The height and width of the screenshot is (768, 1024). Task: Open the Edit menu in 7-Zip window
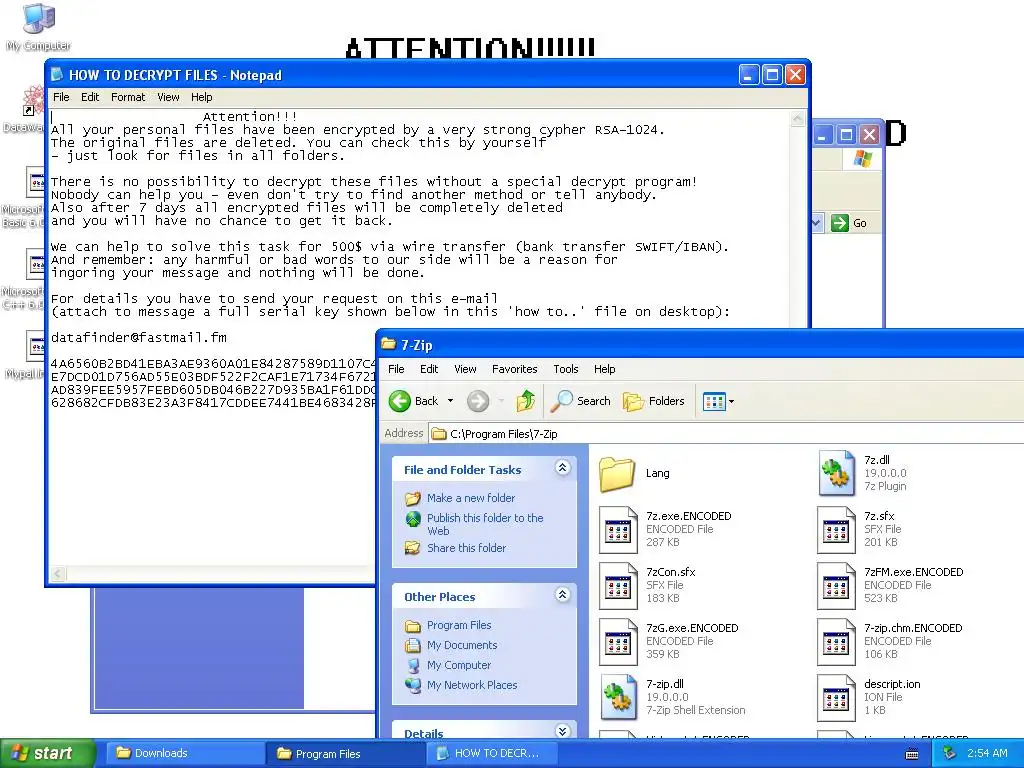tap(429, 369)
